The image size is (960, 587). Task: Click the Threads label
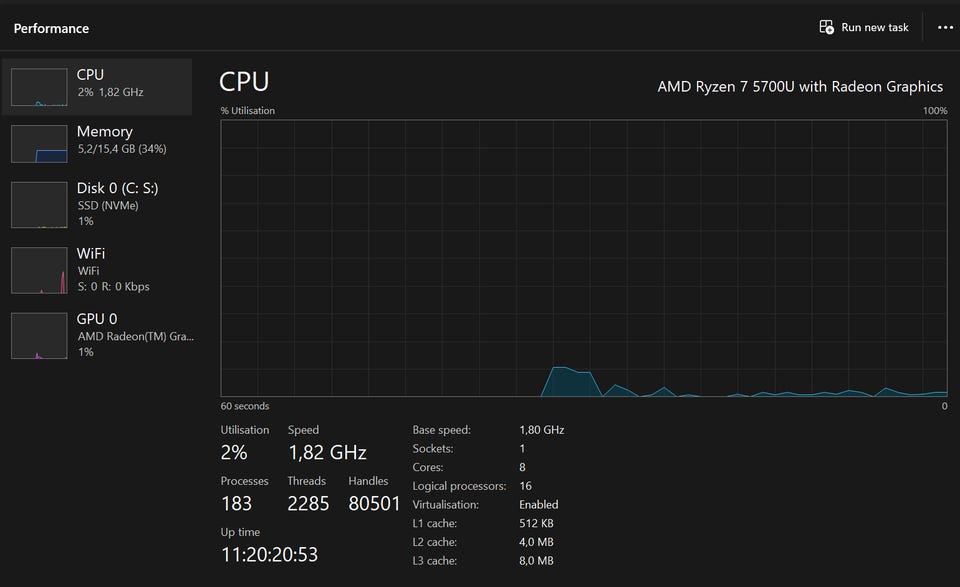coord(307,481)
